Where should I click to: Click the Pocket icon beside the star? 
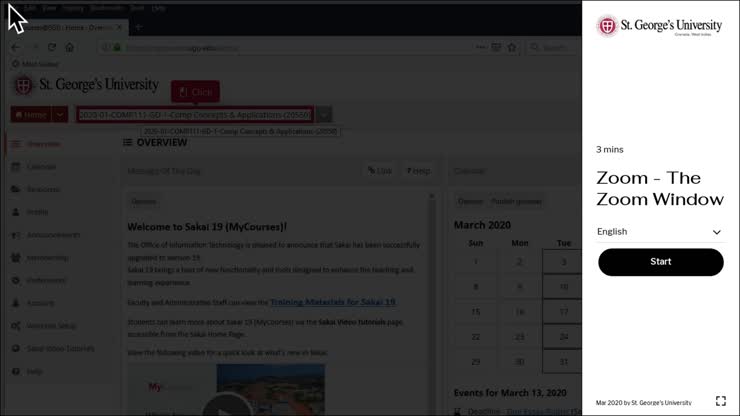[496, 47]
